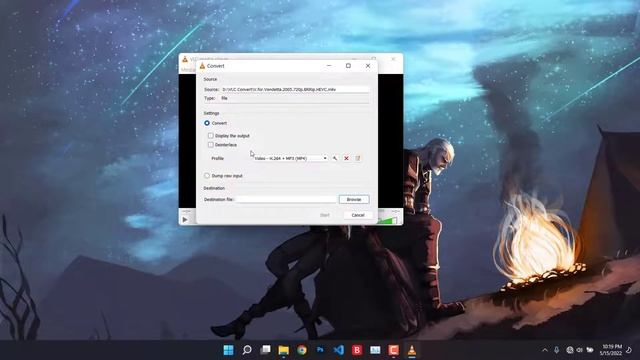Image resolution: width=640 pixels, height=360 pixels.
Task: Open Photoshop from the taskbar
Action: point(320,350)
